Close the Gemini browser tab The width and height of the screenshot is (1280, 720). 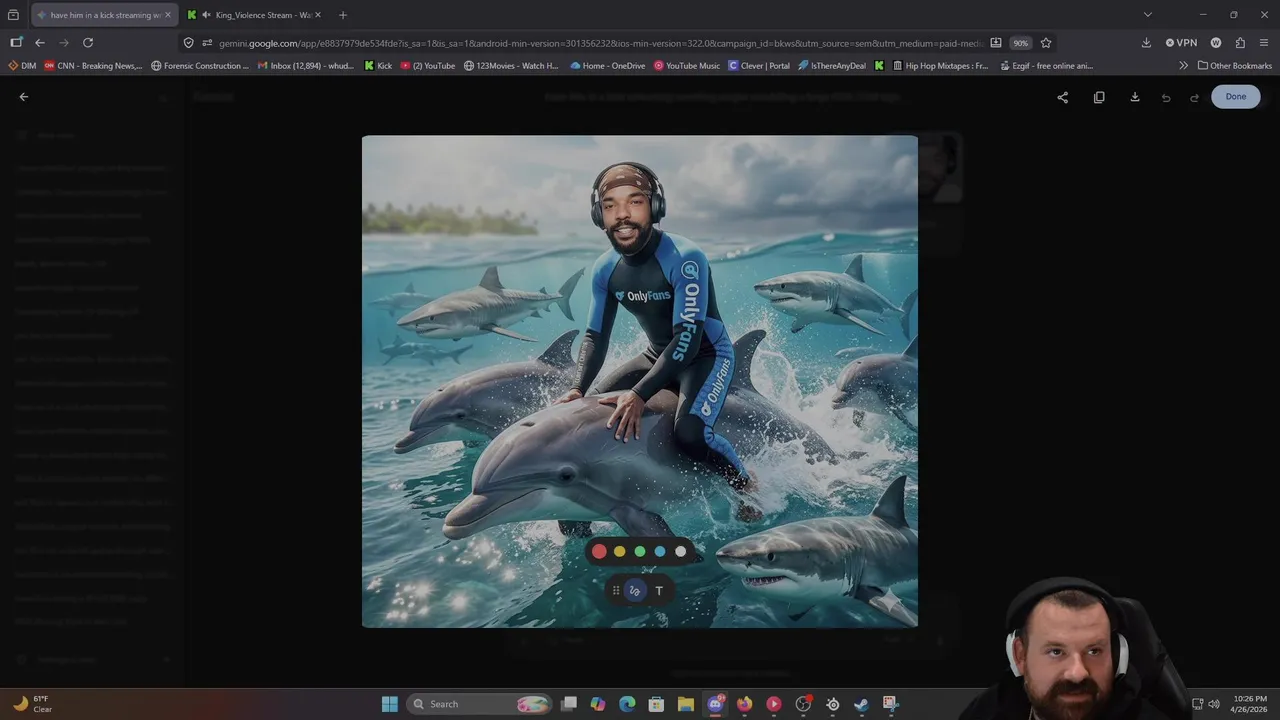[x=167, y=15]
